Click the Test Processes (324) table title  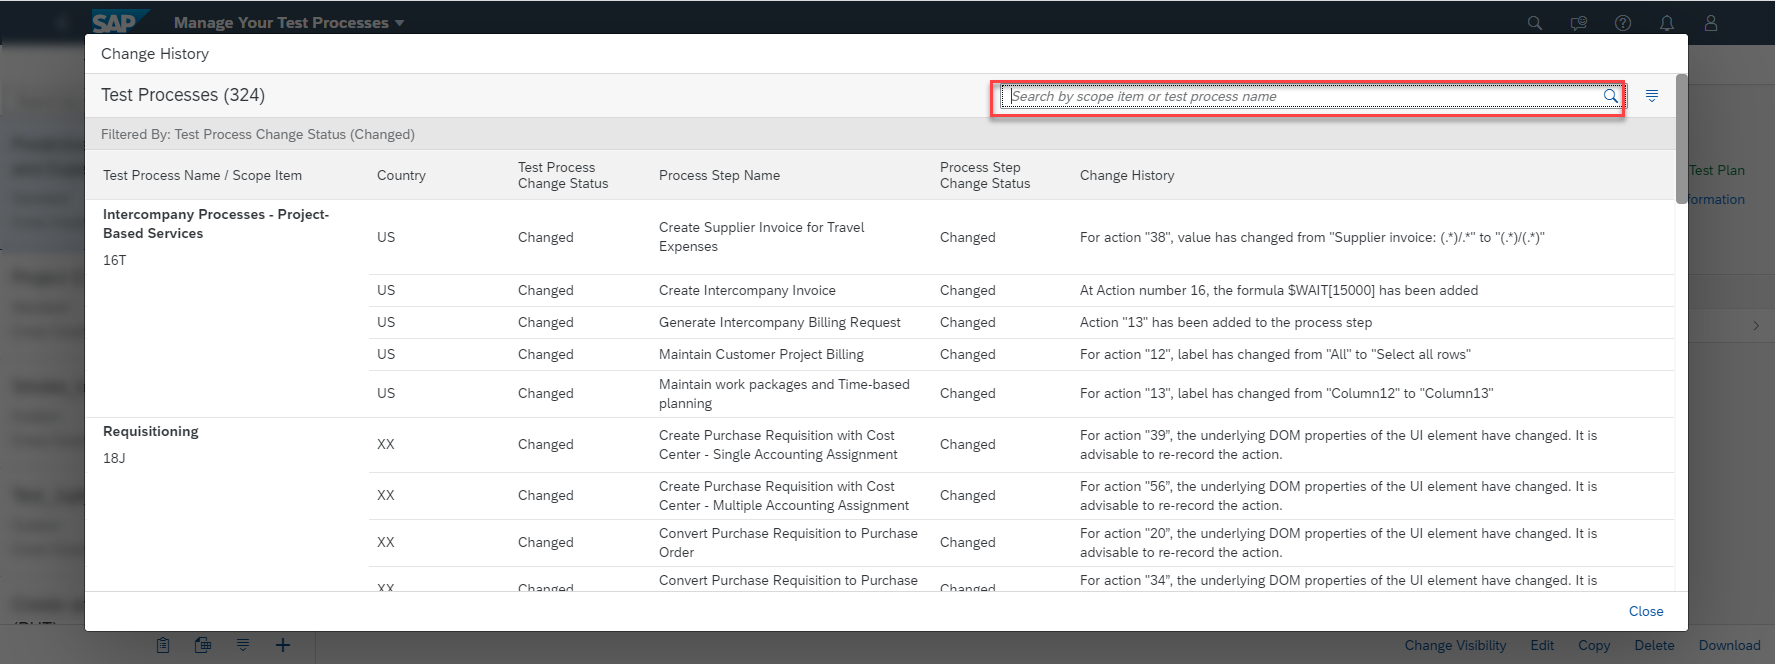click(183, 95)
